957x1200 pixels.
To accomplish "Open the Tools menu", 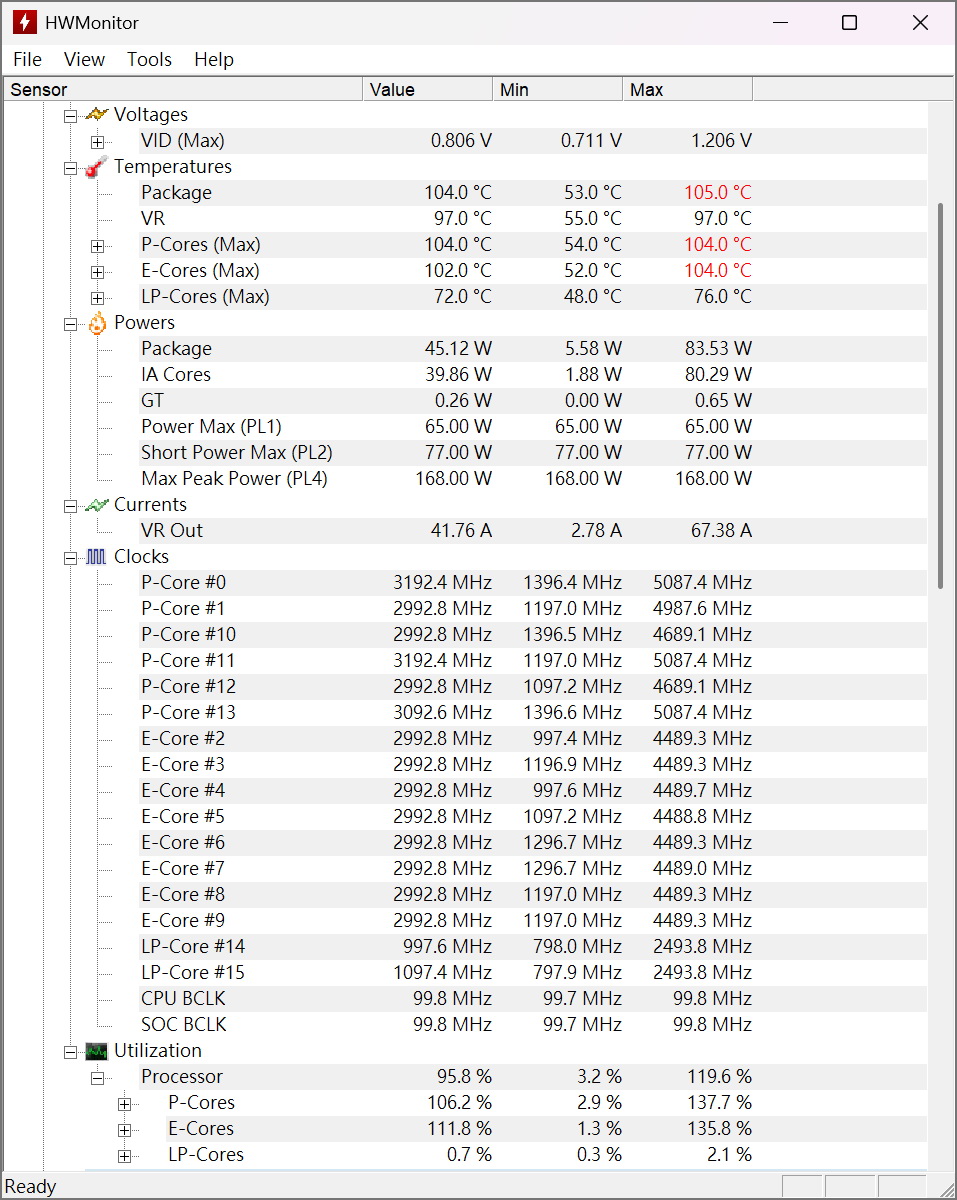I will [x=149, y=60].
